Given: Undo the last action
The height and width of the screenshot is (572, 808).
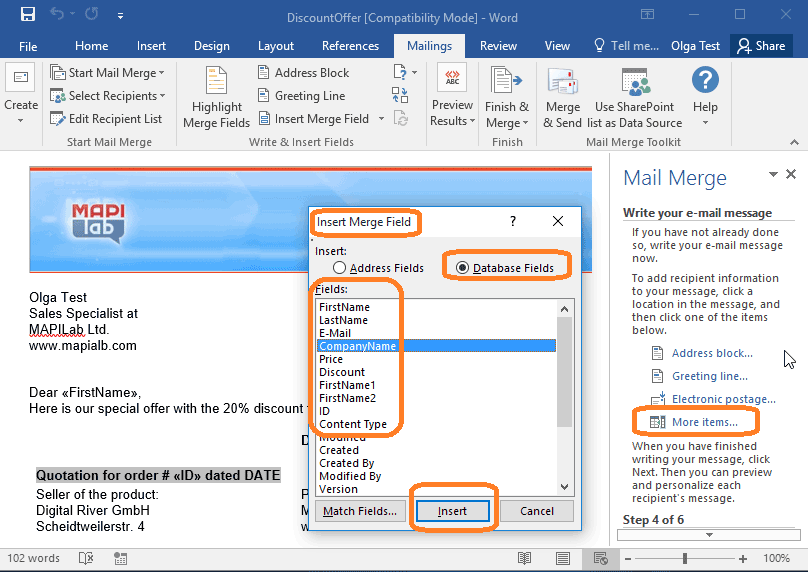Looking at the screenshot, I should (57, 14).
